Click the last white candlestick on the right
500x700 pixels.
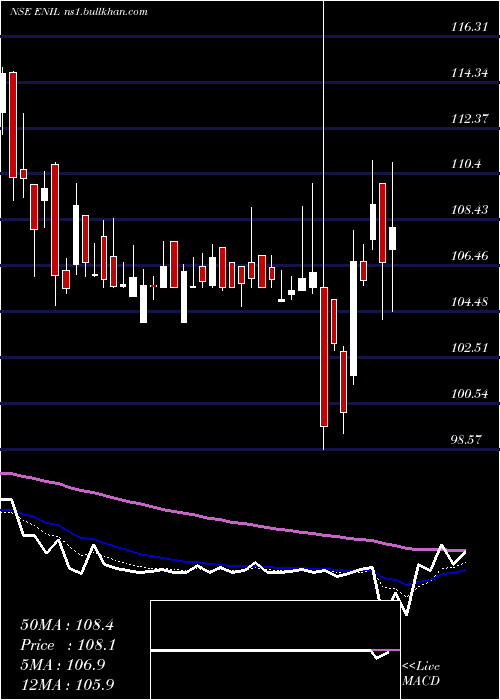[x=392, y=238]
